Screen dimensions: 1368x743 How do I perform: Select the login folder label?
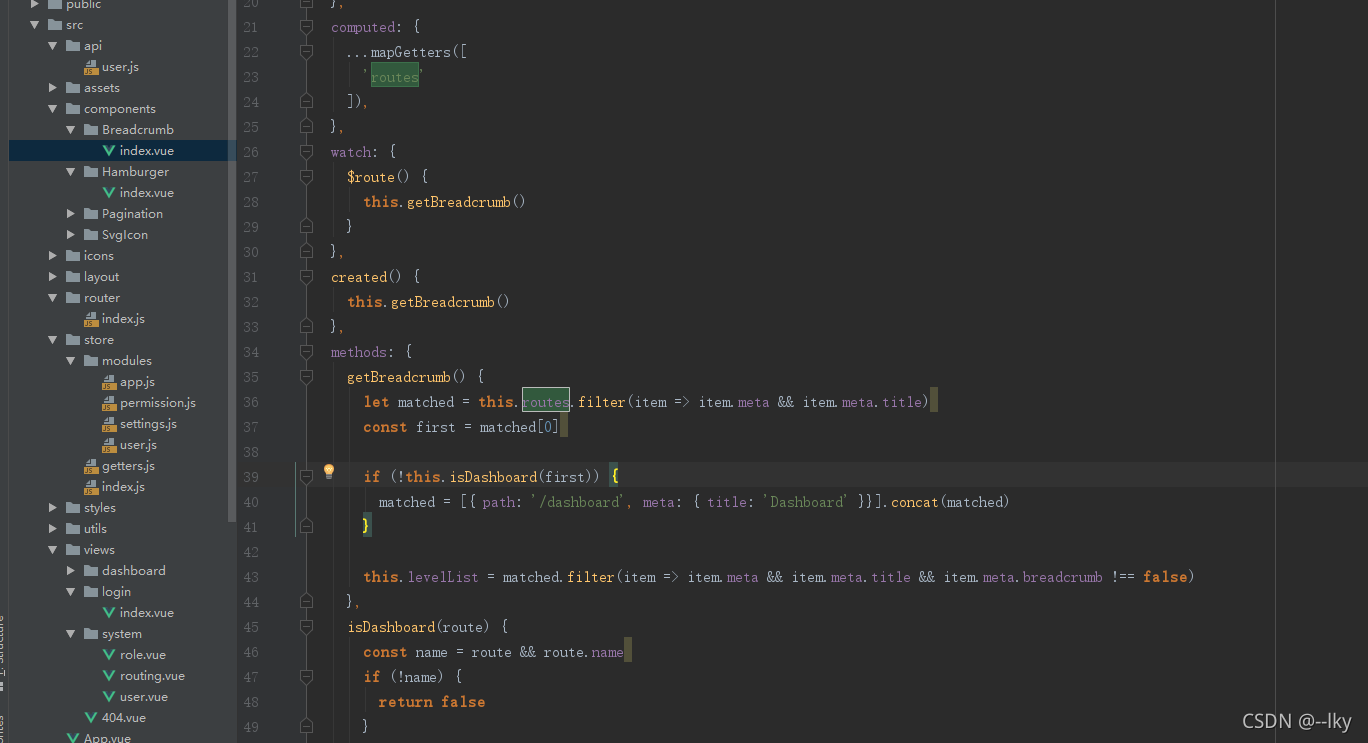[116, 592]
